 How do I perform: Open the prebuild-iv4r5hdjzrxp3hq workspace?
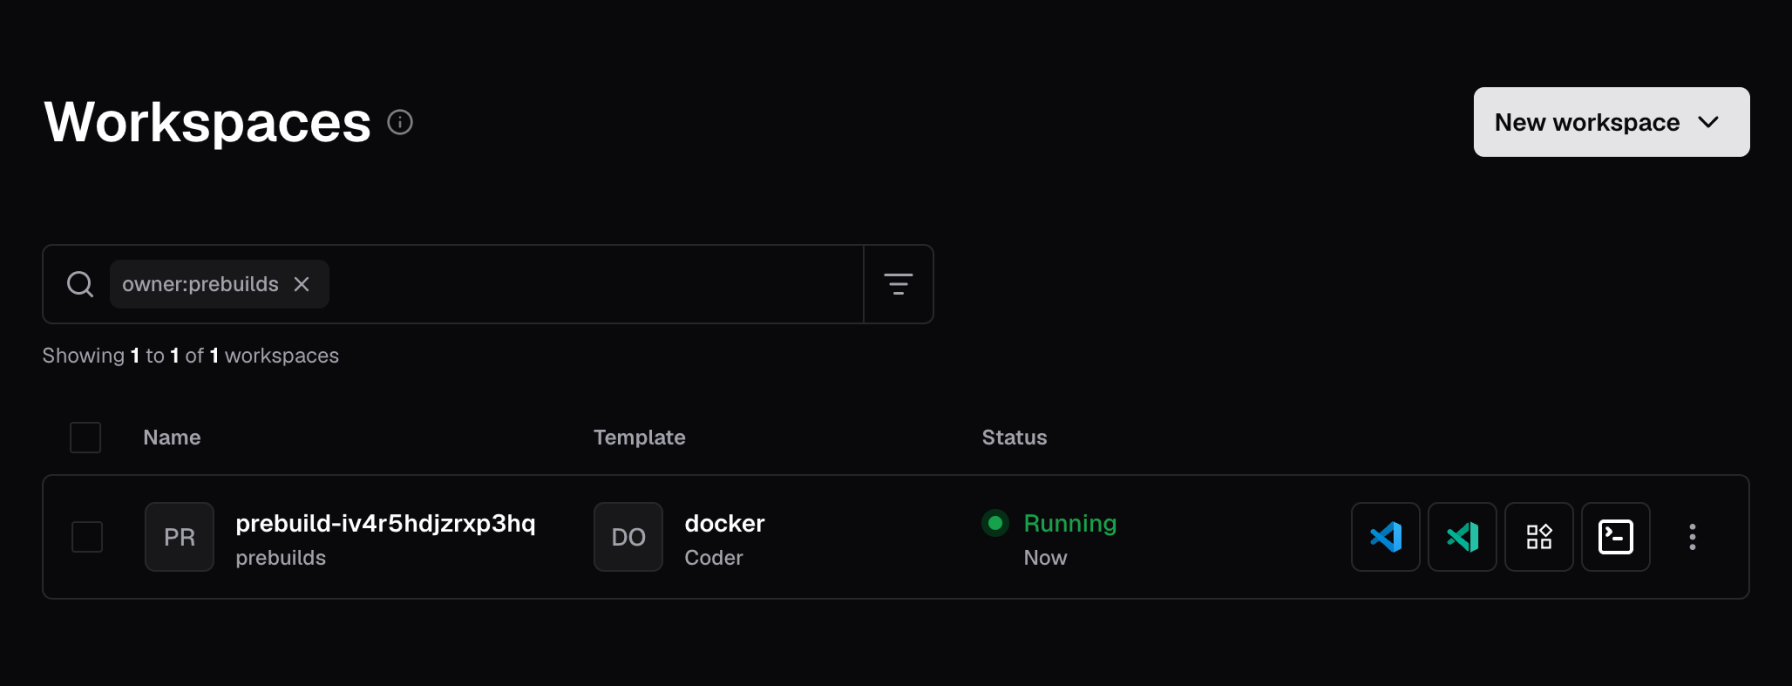[x=385, y=523]
